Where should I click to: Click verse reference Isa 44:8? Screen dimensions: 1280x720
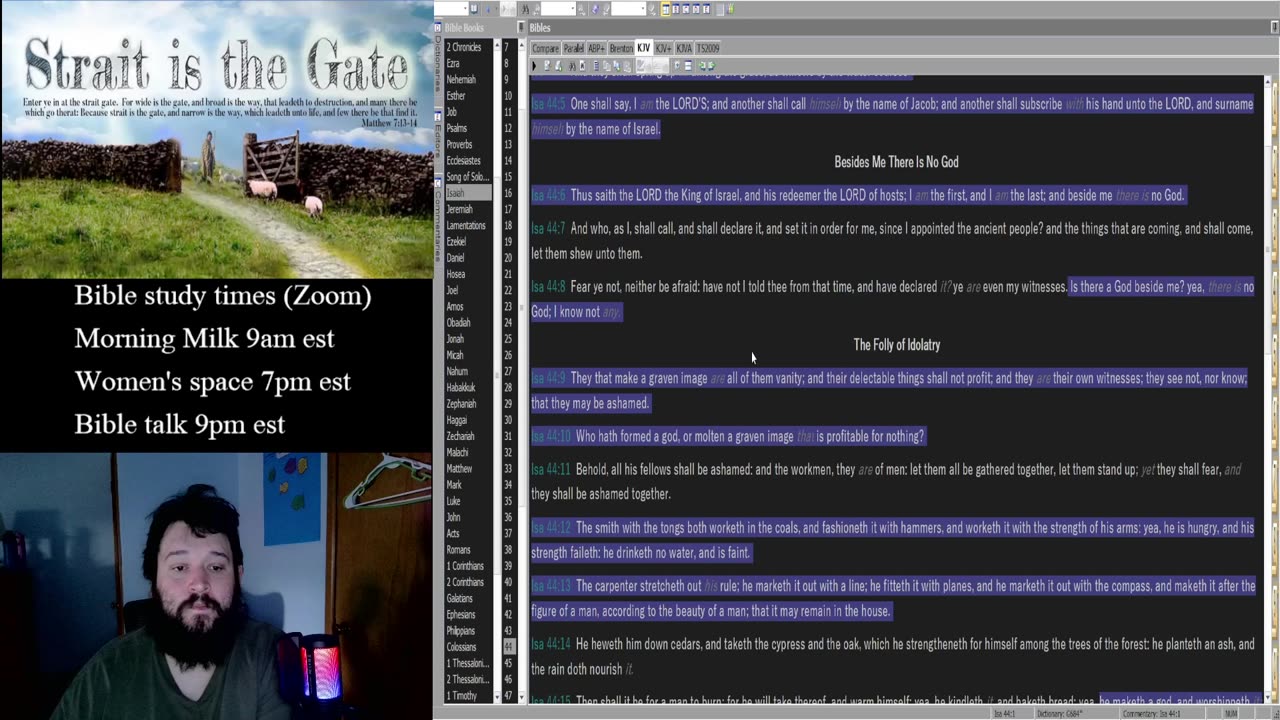click(x=548, y=287)
